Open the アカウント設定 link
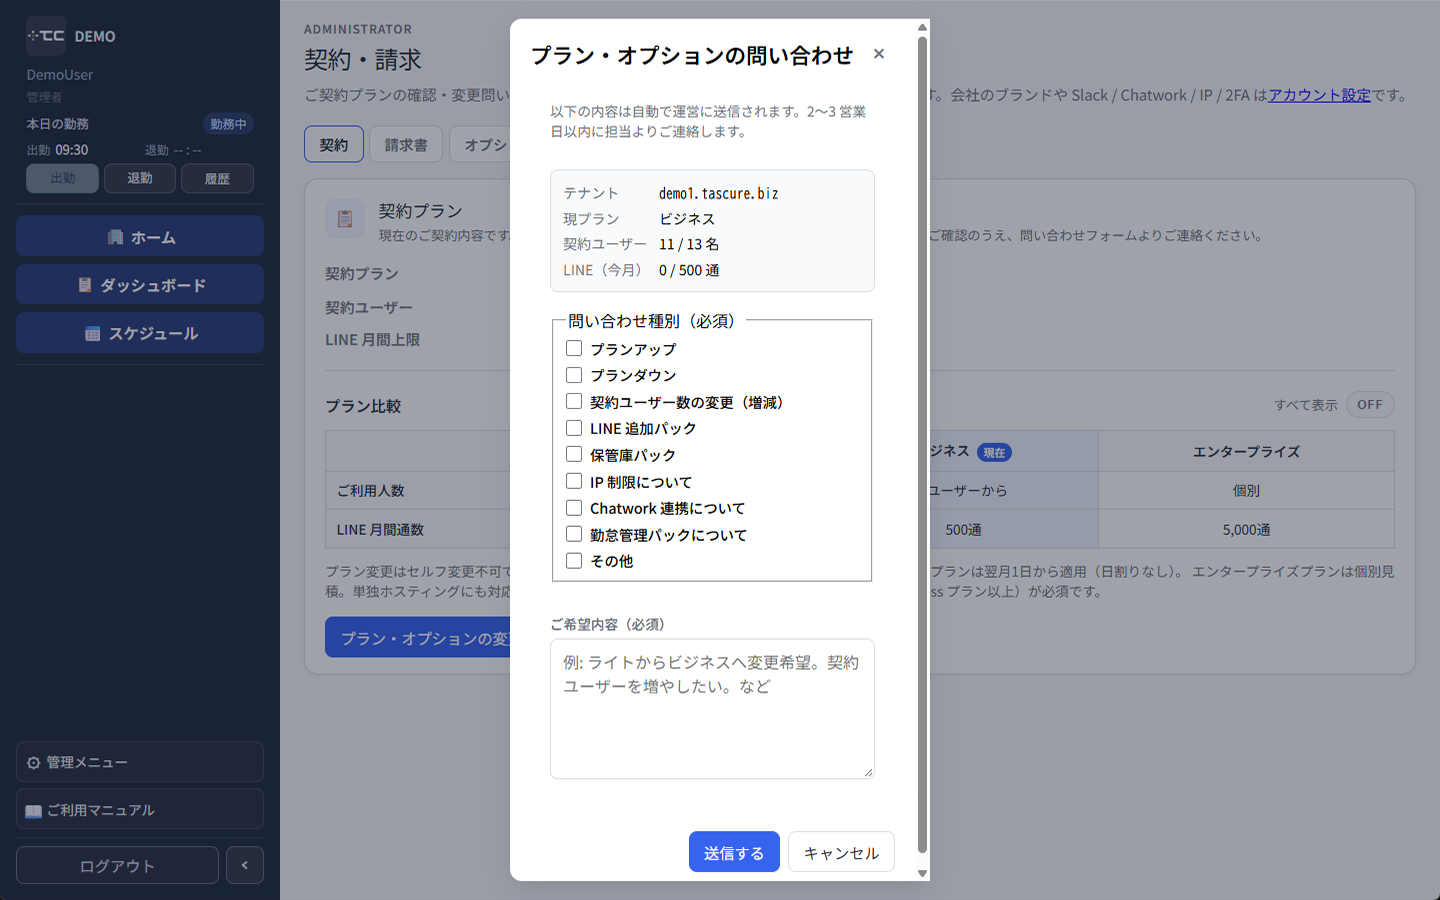This screenshot has height=900, width=1440. point(1319,95)
